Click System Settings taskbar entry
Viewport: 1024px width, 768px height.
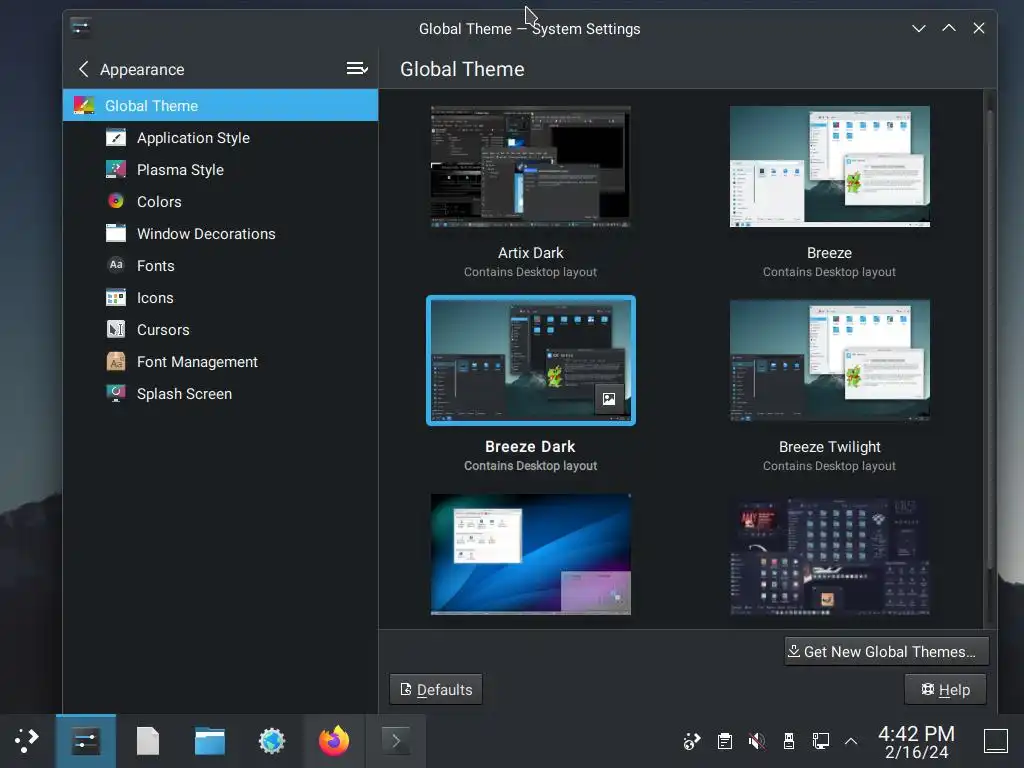point(86,741)
